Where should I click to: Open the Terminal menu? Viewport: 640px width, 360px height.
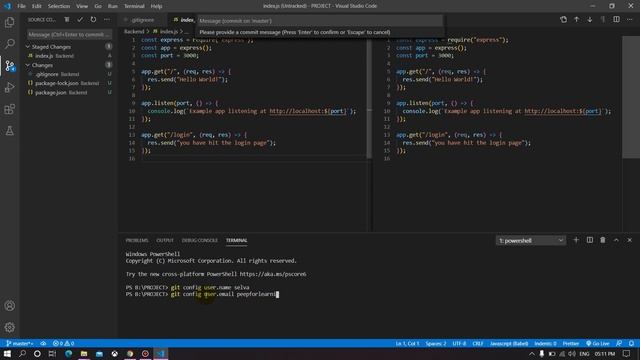point(134,6)
